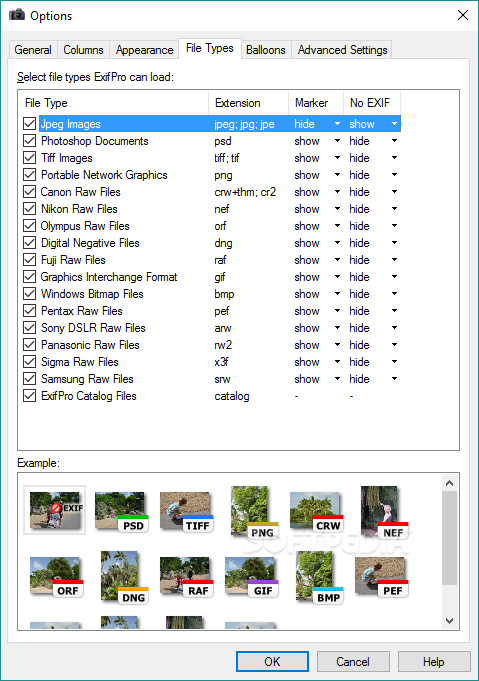Click the Cancel button
The height and width of the screenshot is (681, 479).
click(353, 661)
